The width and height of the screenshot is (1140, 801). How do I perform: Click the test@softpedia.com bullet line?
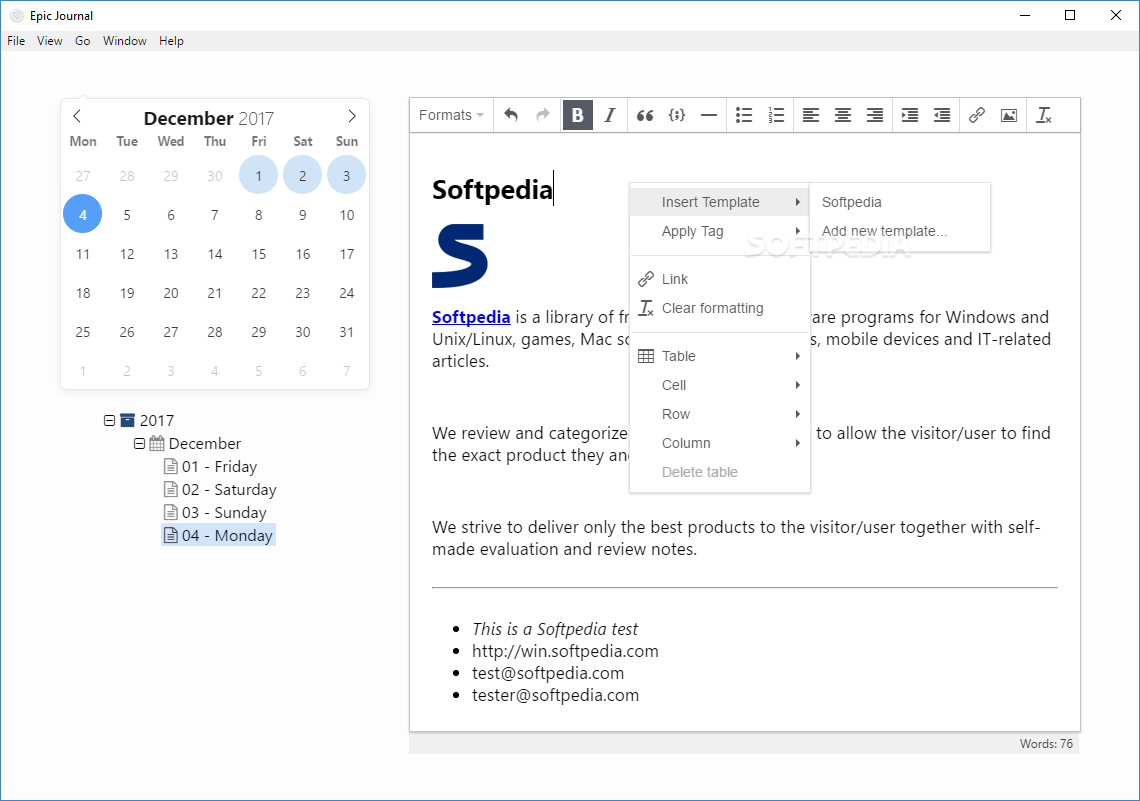click(547, 673)
